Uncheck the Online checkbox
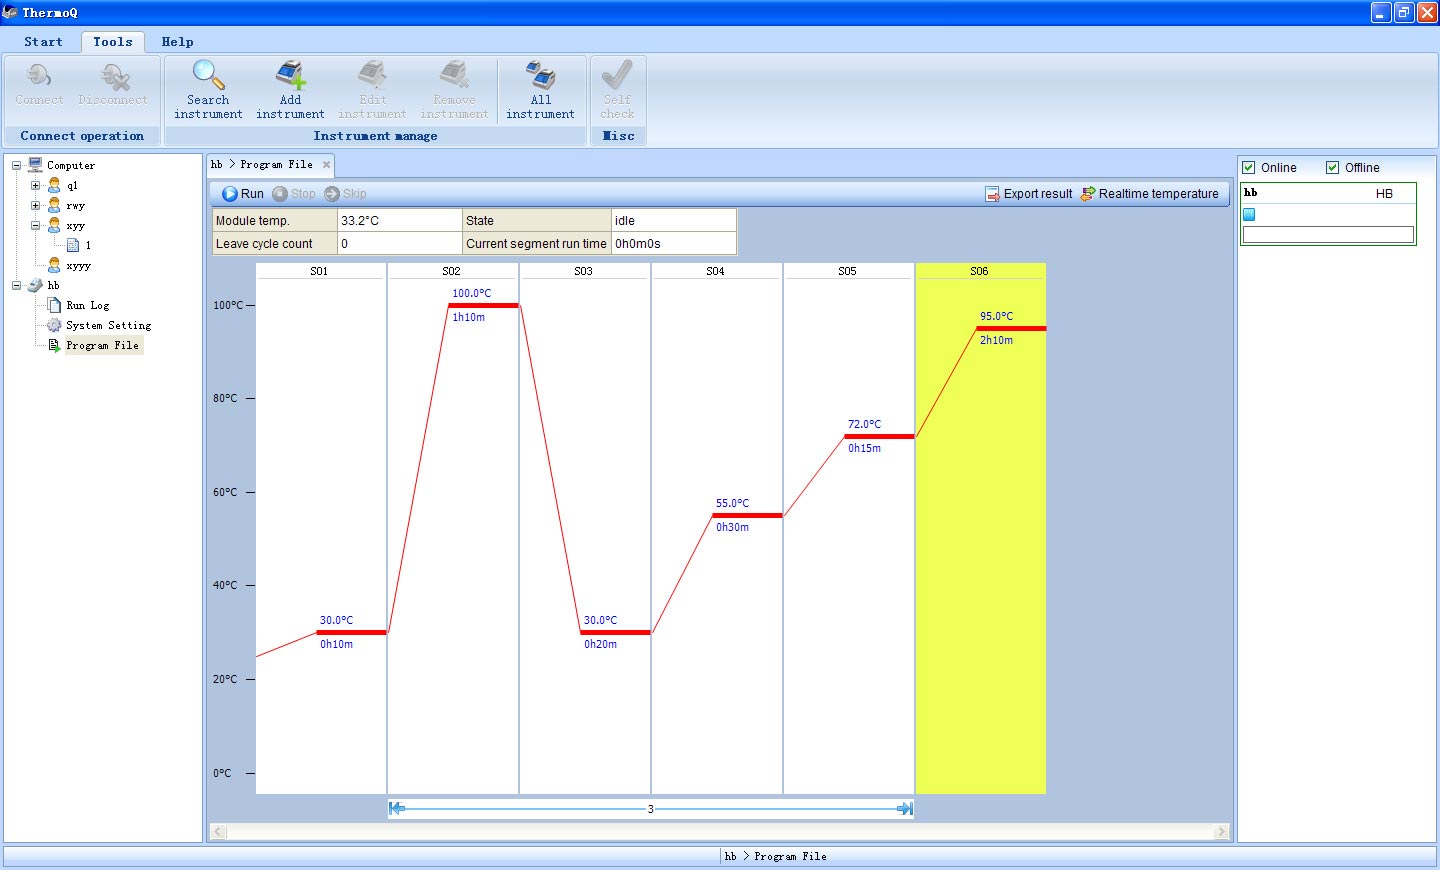The height and width of the screenshot is (870, 1440). [1248, 168]
